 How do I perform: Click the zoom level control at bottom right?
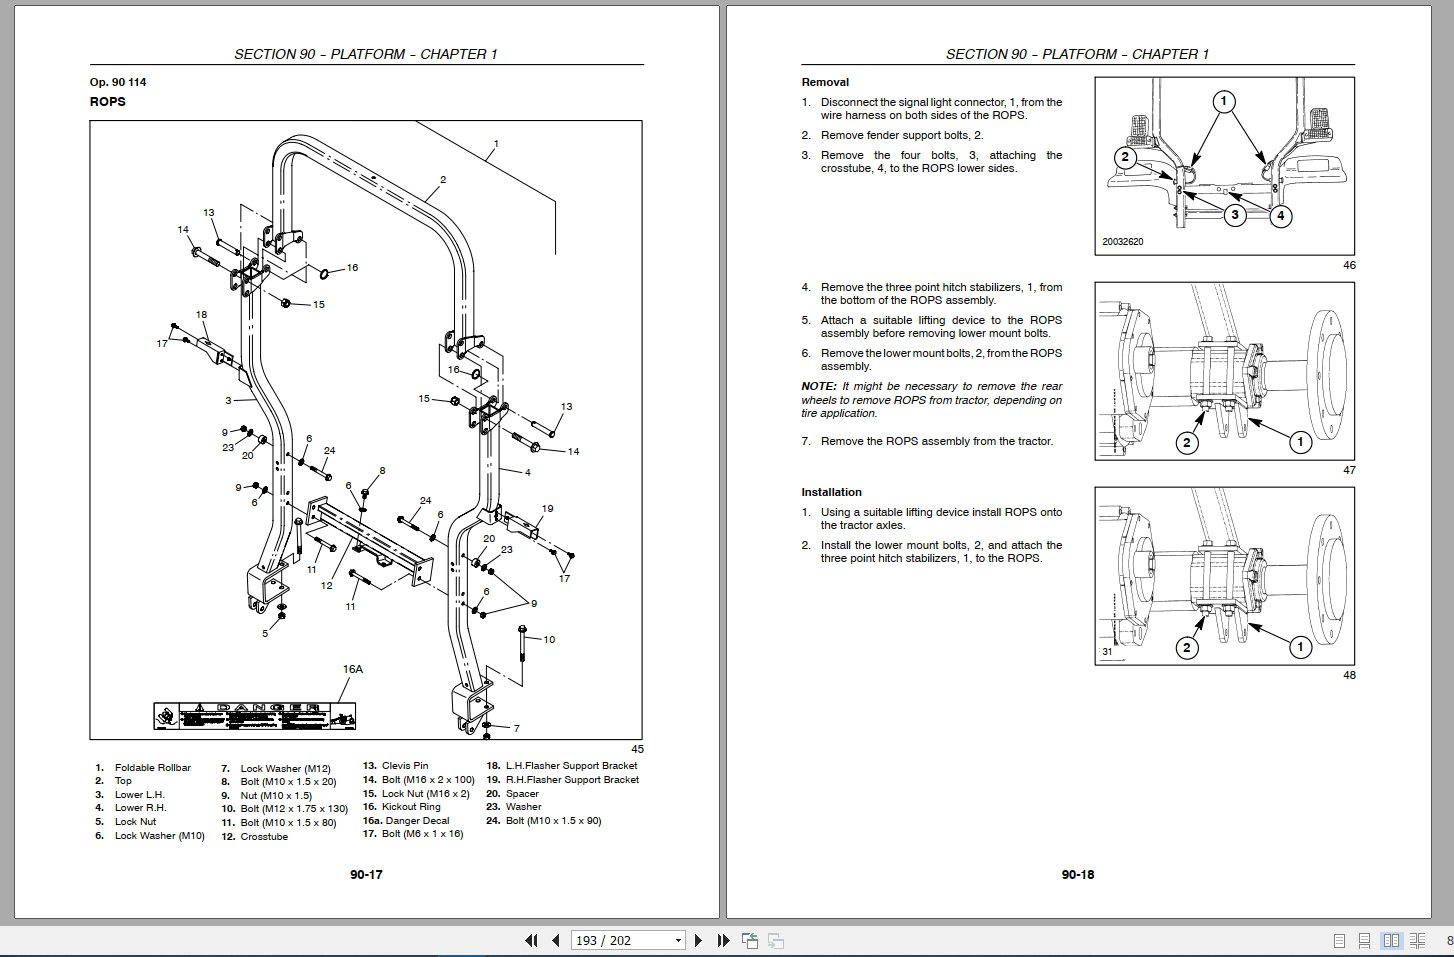click(1449, 941)
